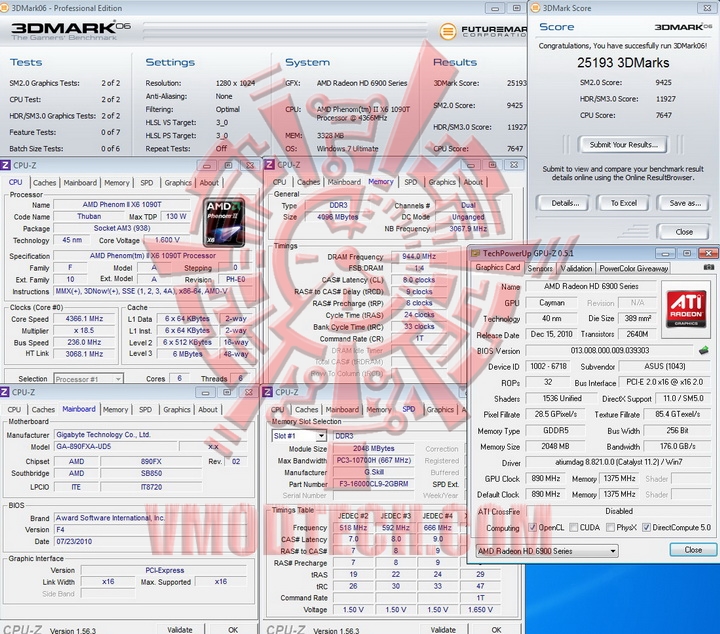Click the Bandwidth 176.0 GB/s field
Image resolution: width=720 pixels, height=634 pixels.
click(677, 446)
